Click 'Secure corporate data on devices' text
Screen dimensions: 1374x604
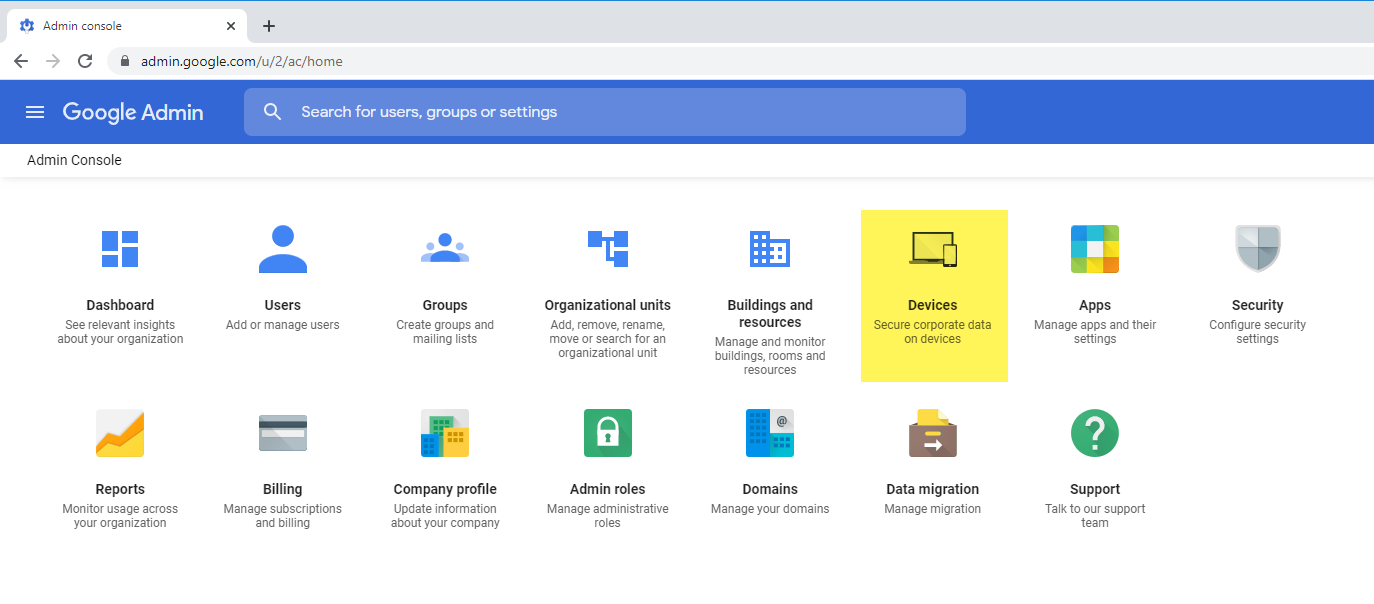933,332
